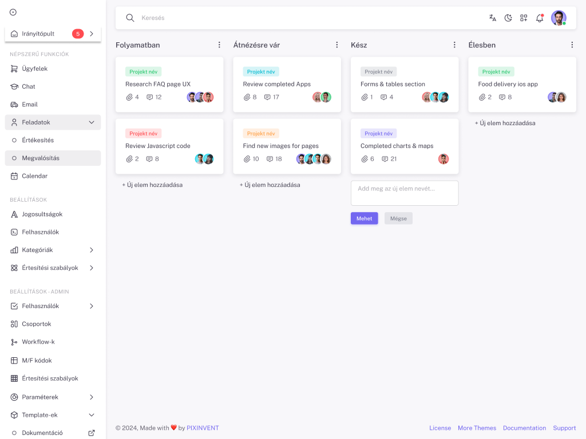Click the Workflow-k branch icon
The image size is (586, 439).
pyautogui.click(x=14, y=342)
